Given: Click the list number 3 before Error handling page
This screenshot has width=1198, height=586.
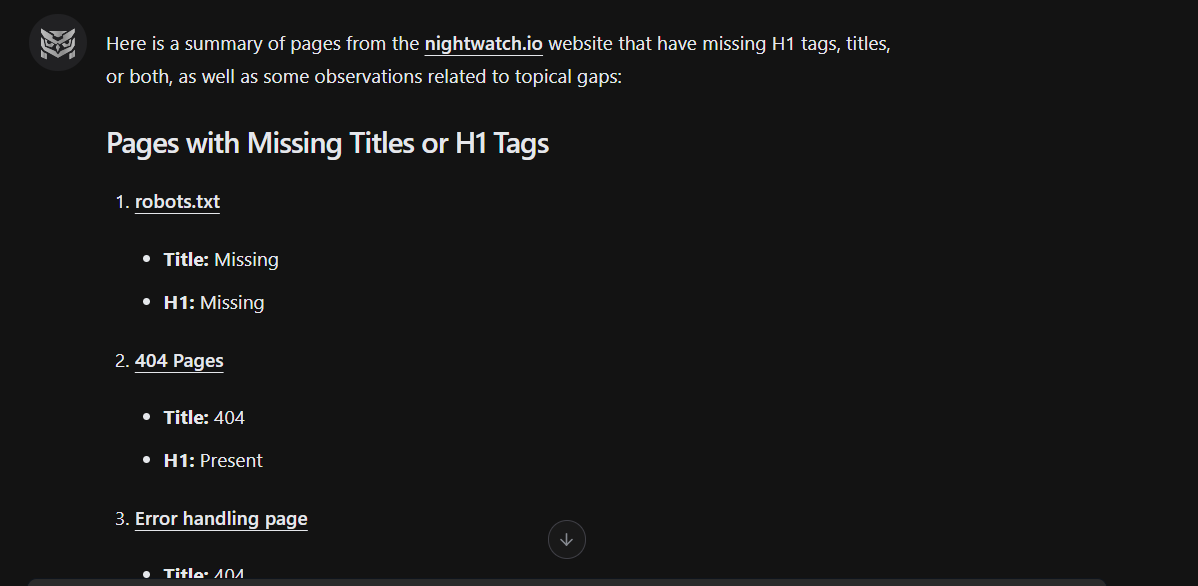Looking at the screenshot, I should tap(121, 519).
